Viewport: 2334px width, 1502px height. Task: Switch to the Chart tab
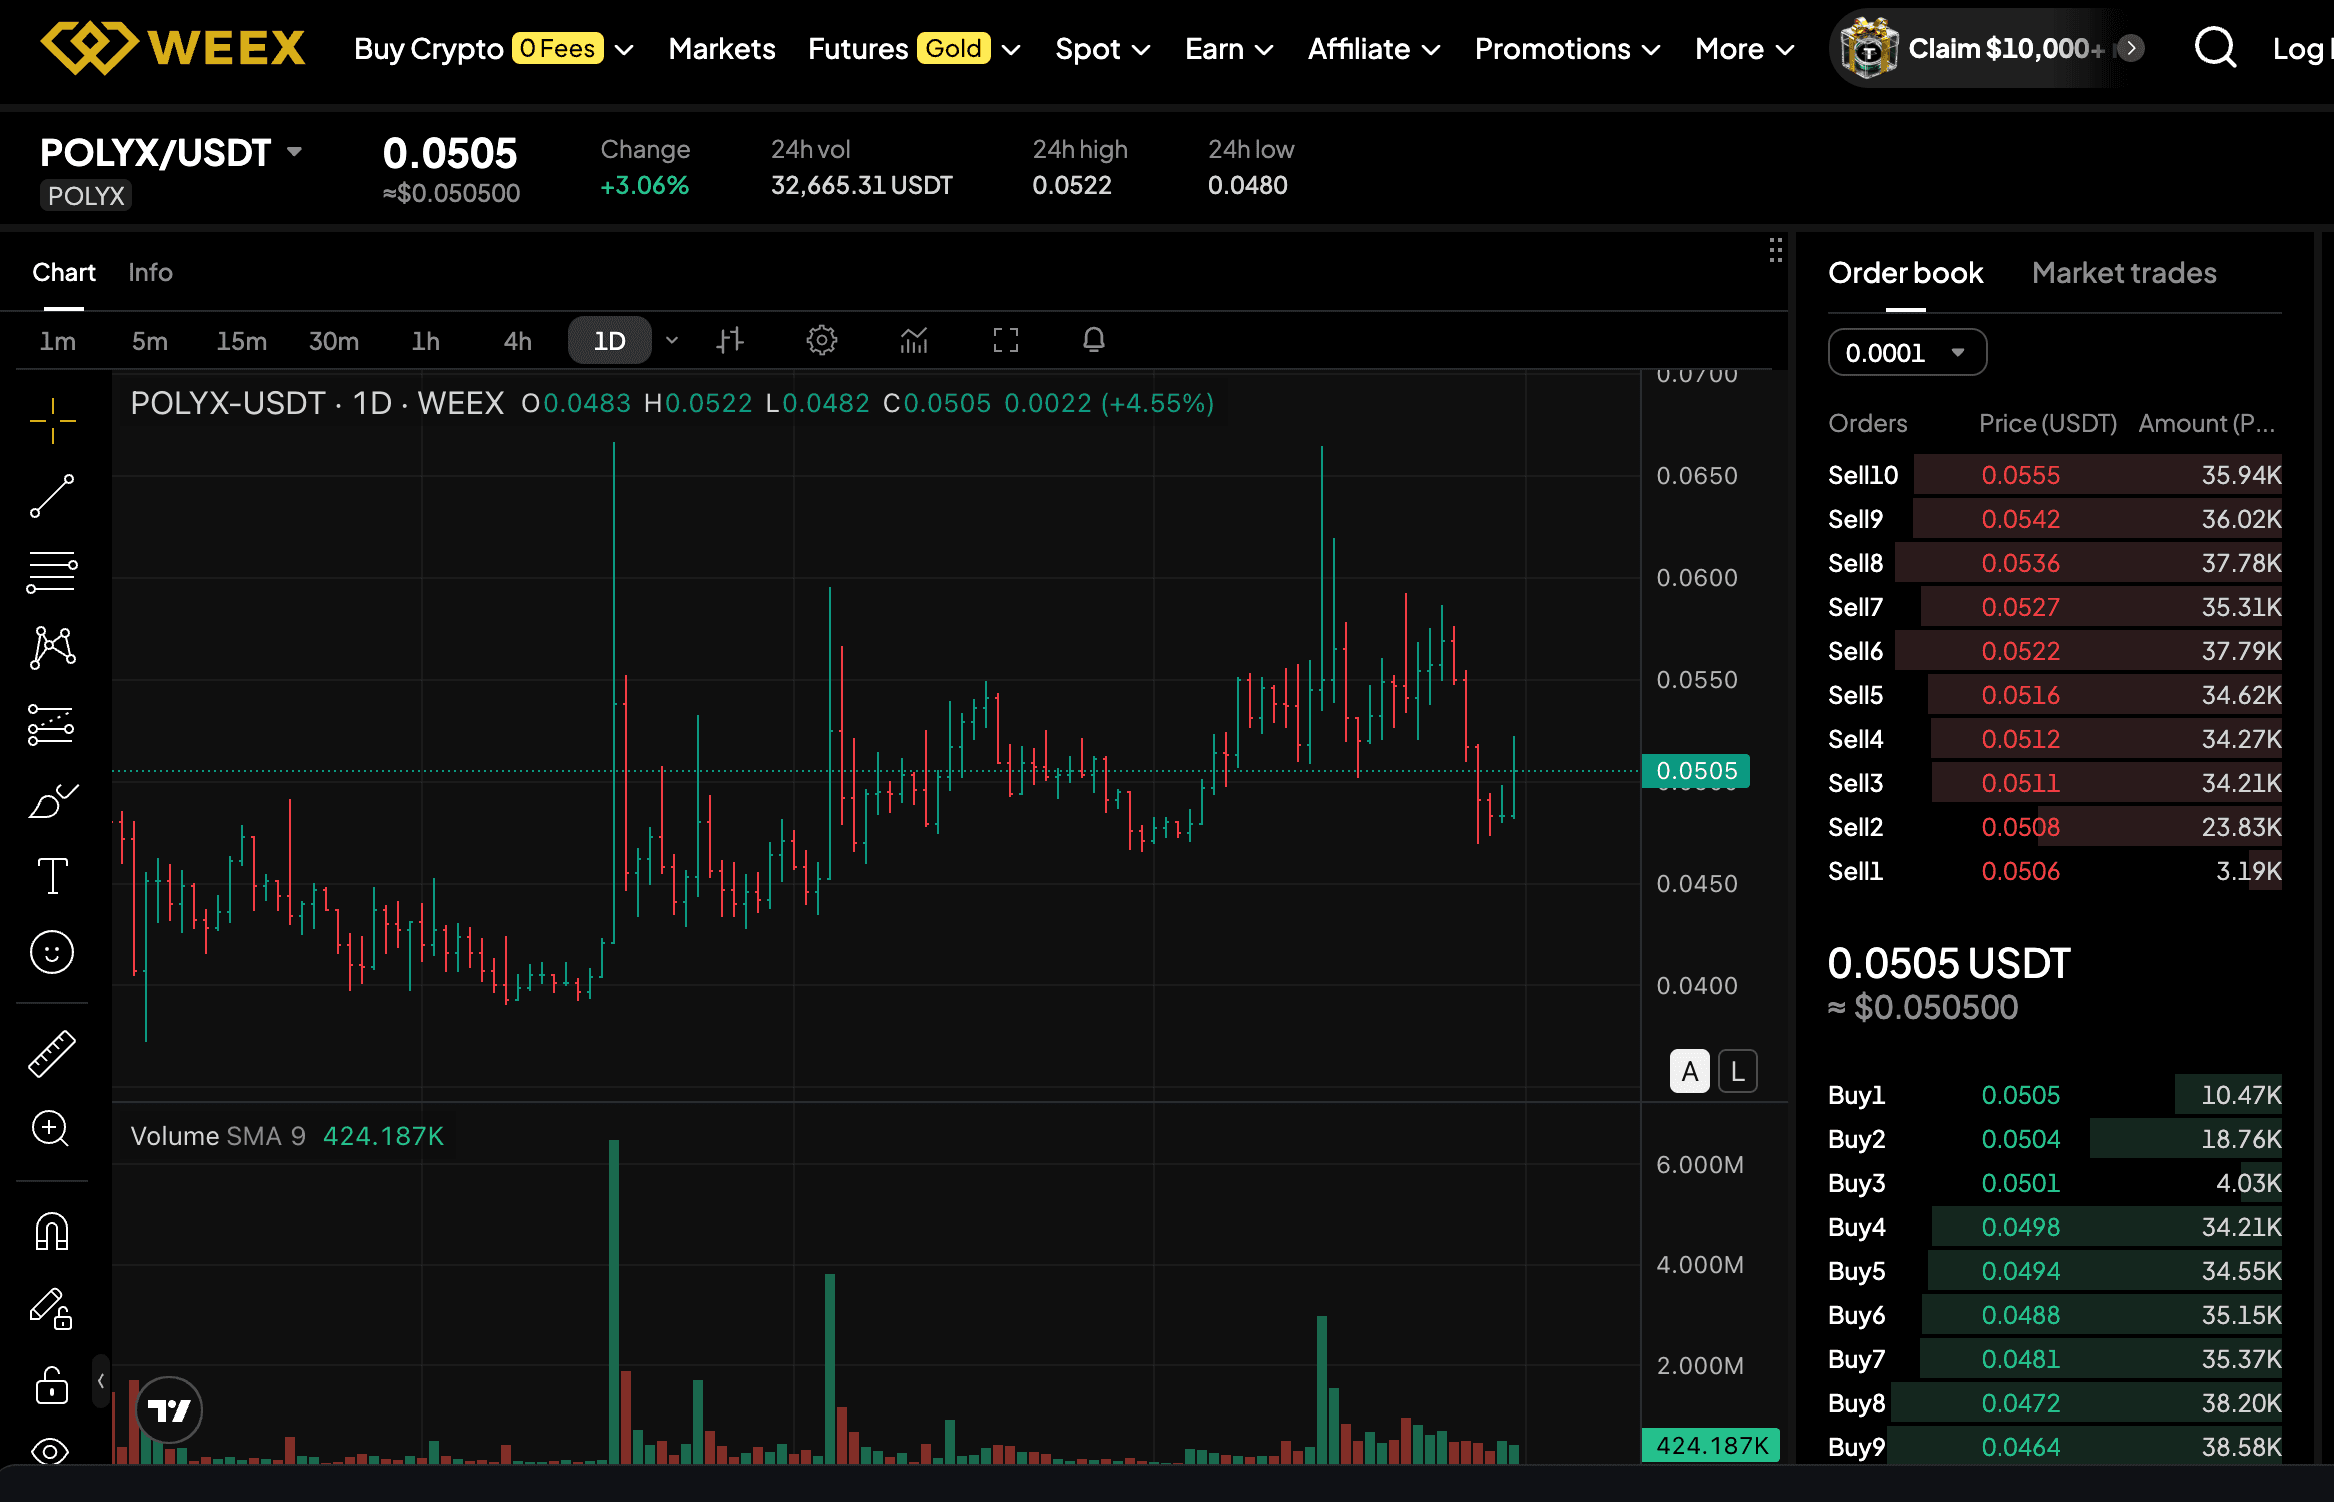pyautogui.click(x=64, y=272)
